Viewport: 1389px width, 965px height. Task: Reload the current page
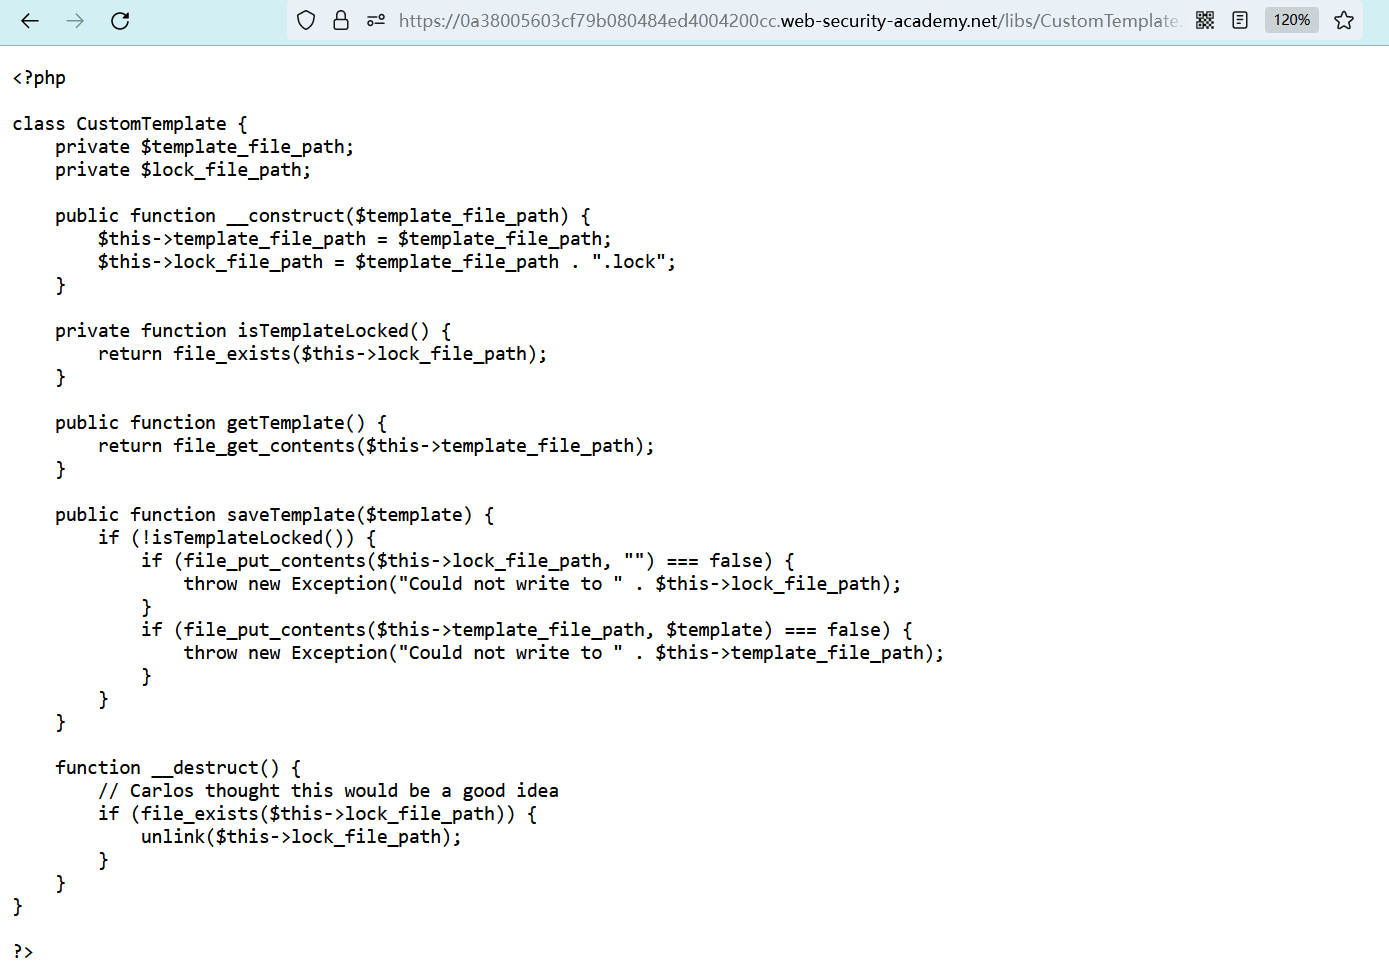click(120, 20)
